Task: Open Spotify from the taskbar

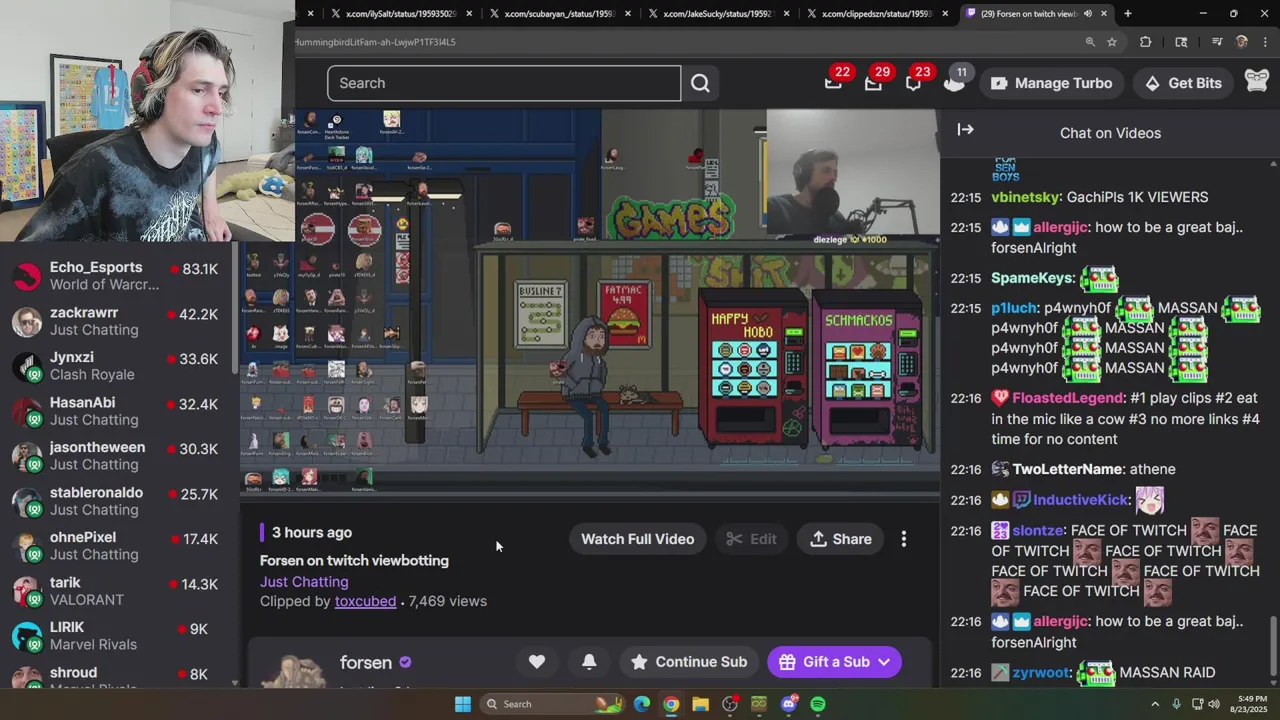Action: click(818, 704)
